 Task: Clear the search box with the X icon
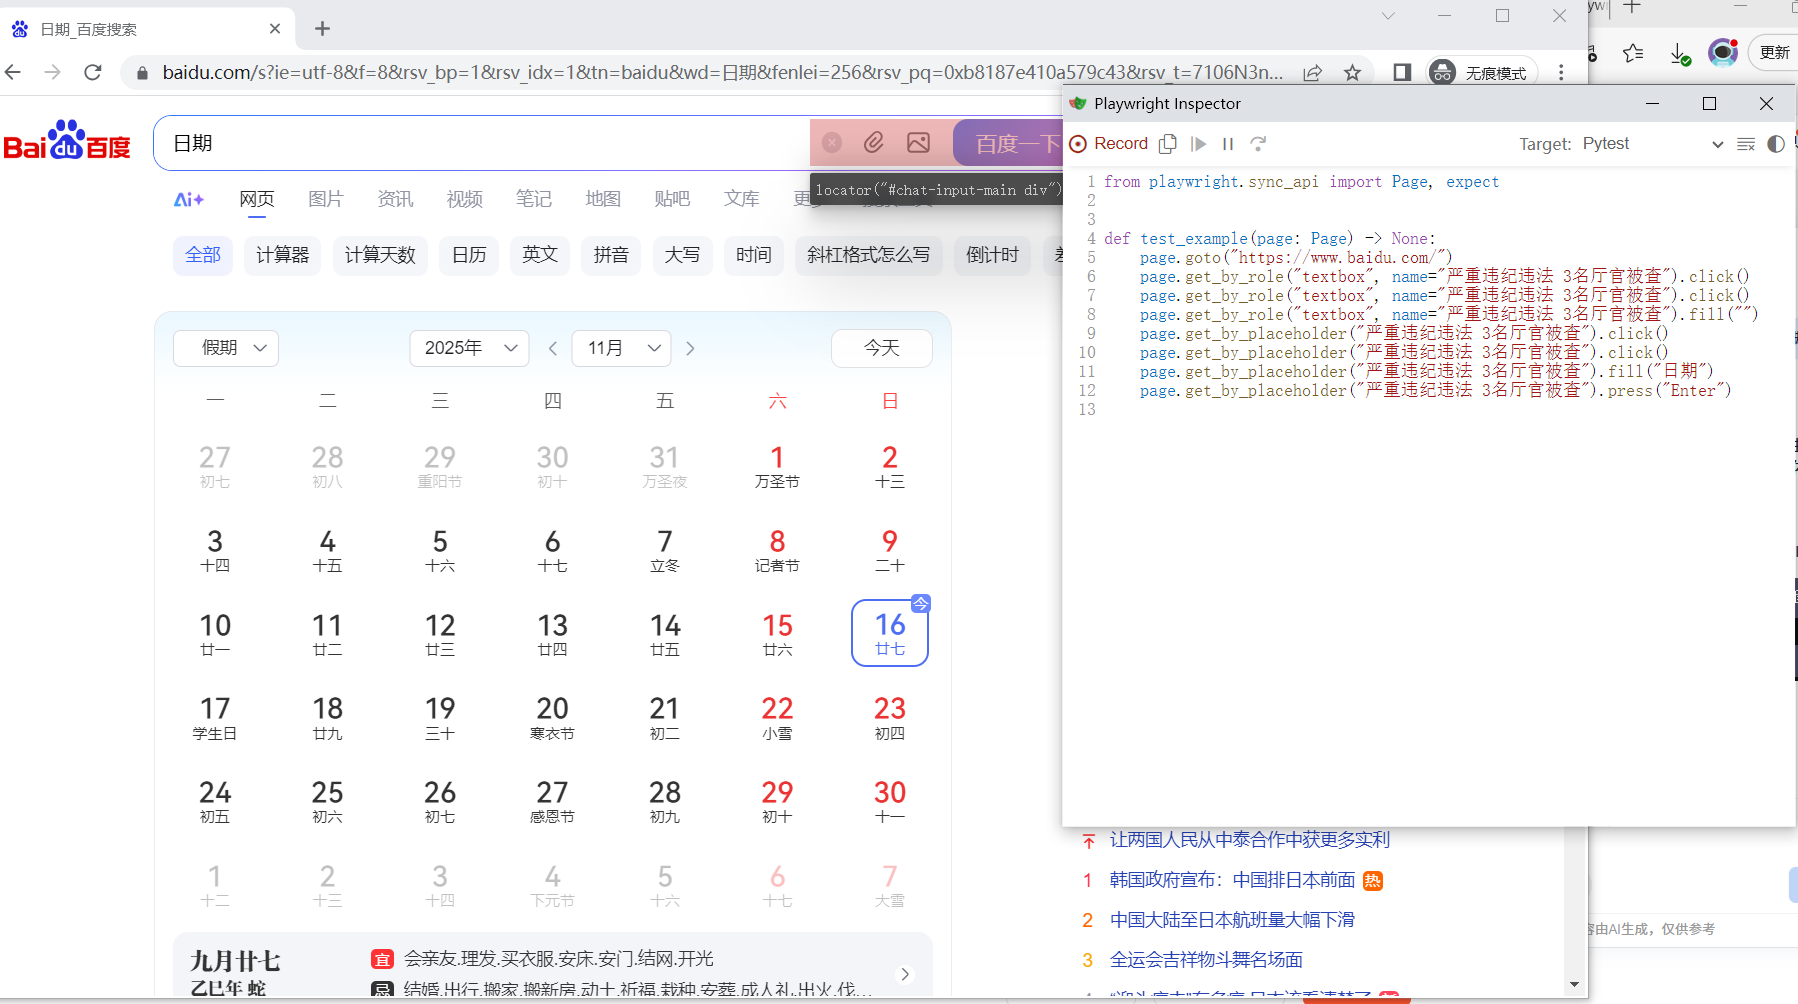(x=832, y=142)
